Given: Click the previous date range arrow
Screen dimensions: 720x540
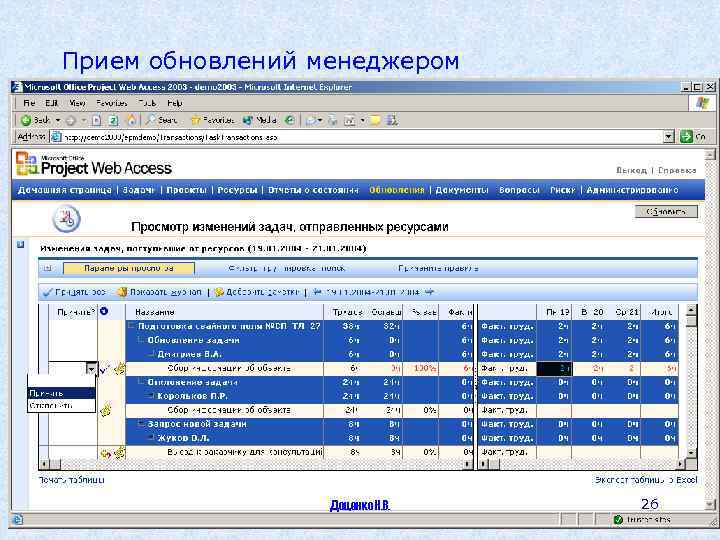Looking at the screenshot, I should (x=317, y=292).
